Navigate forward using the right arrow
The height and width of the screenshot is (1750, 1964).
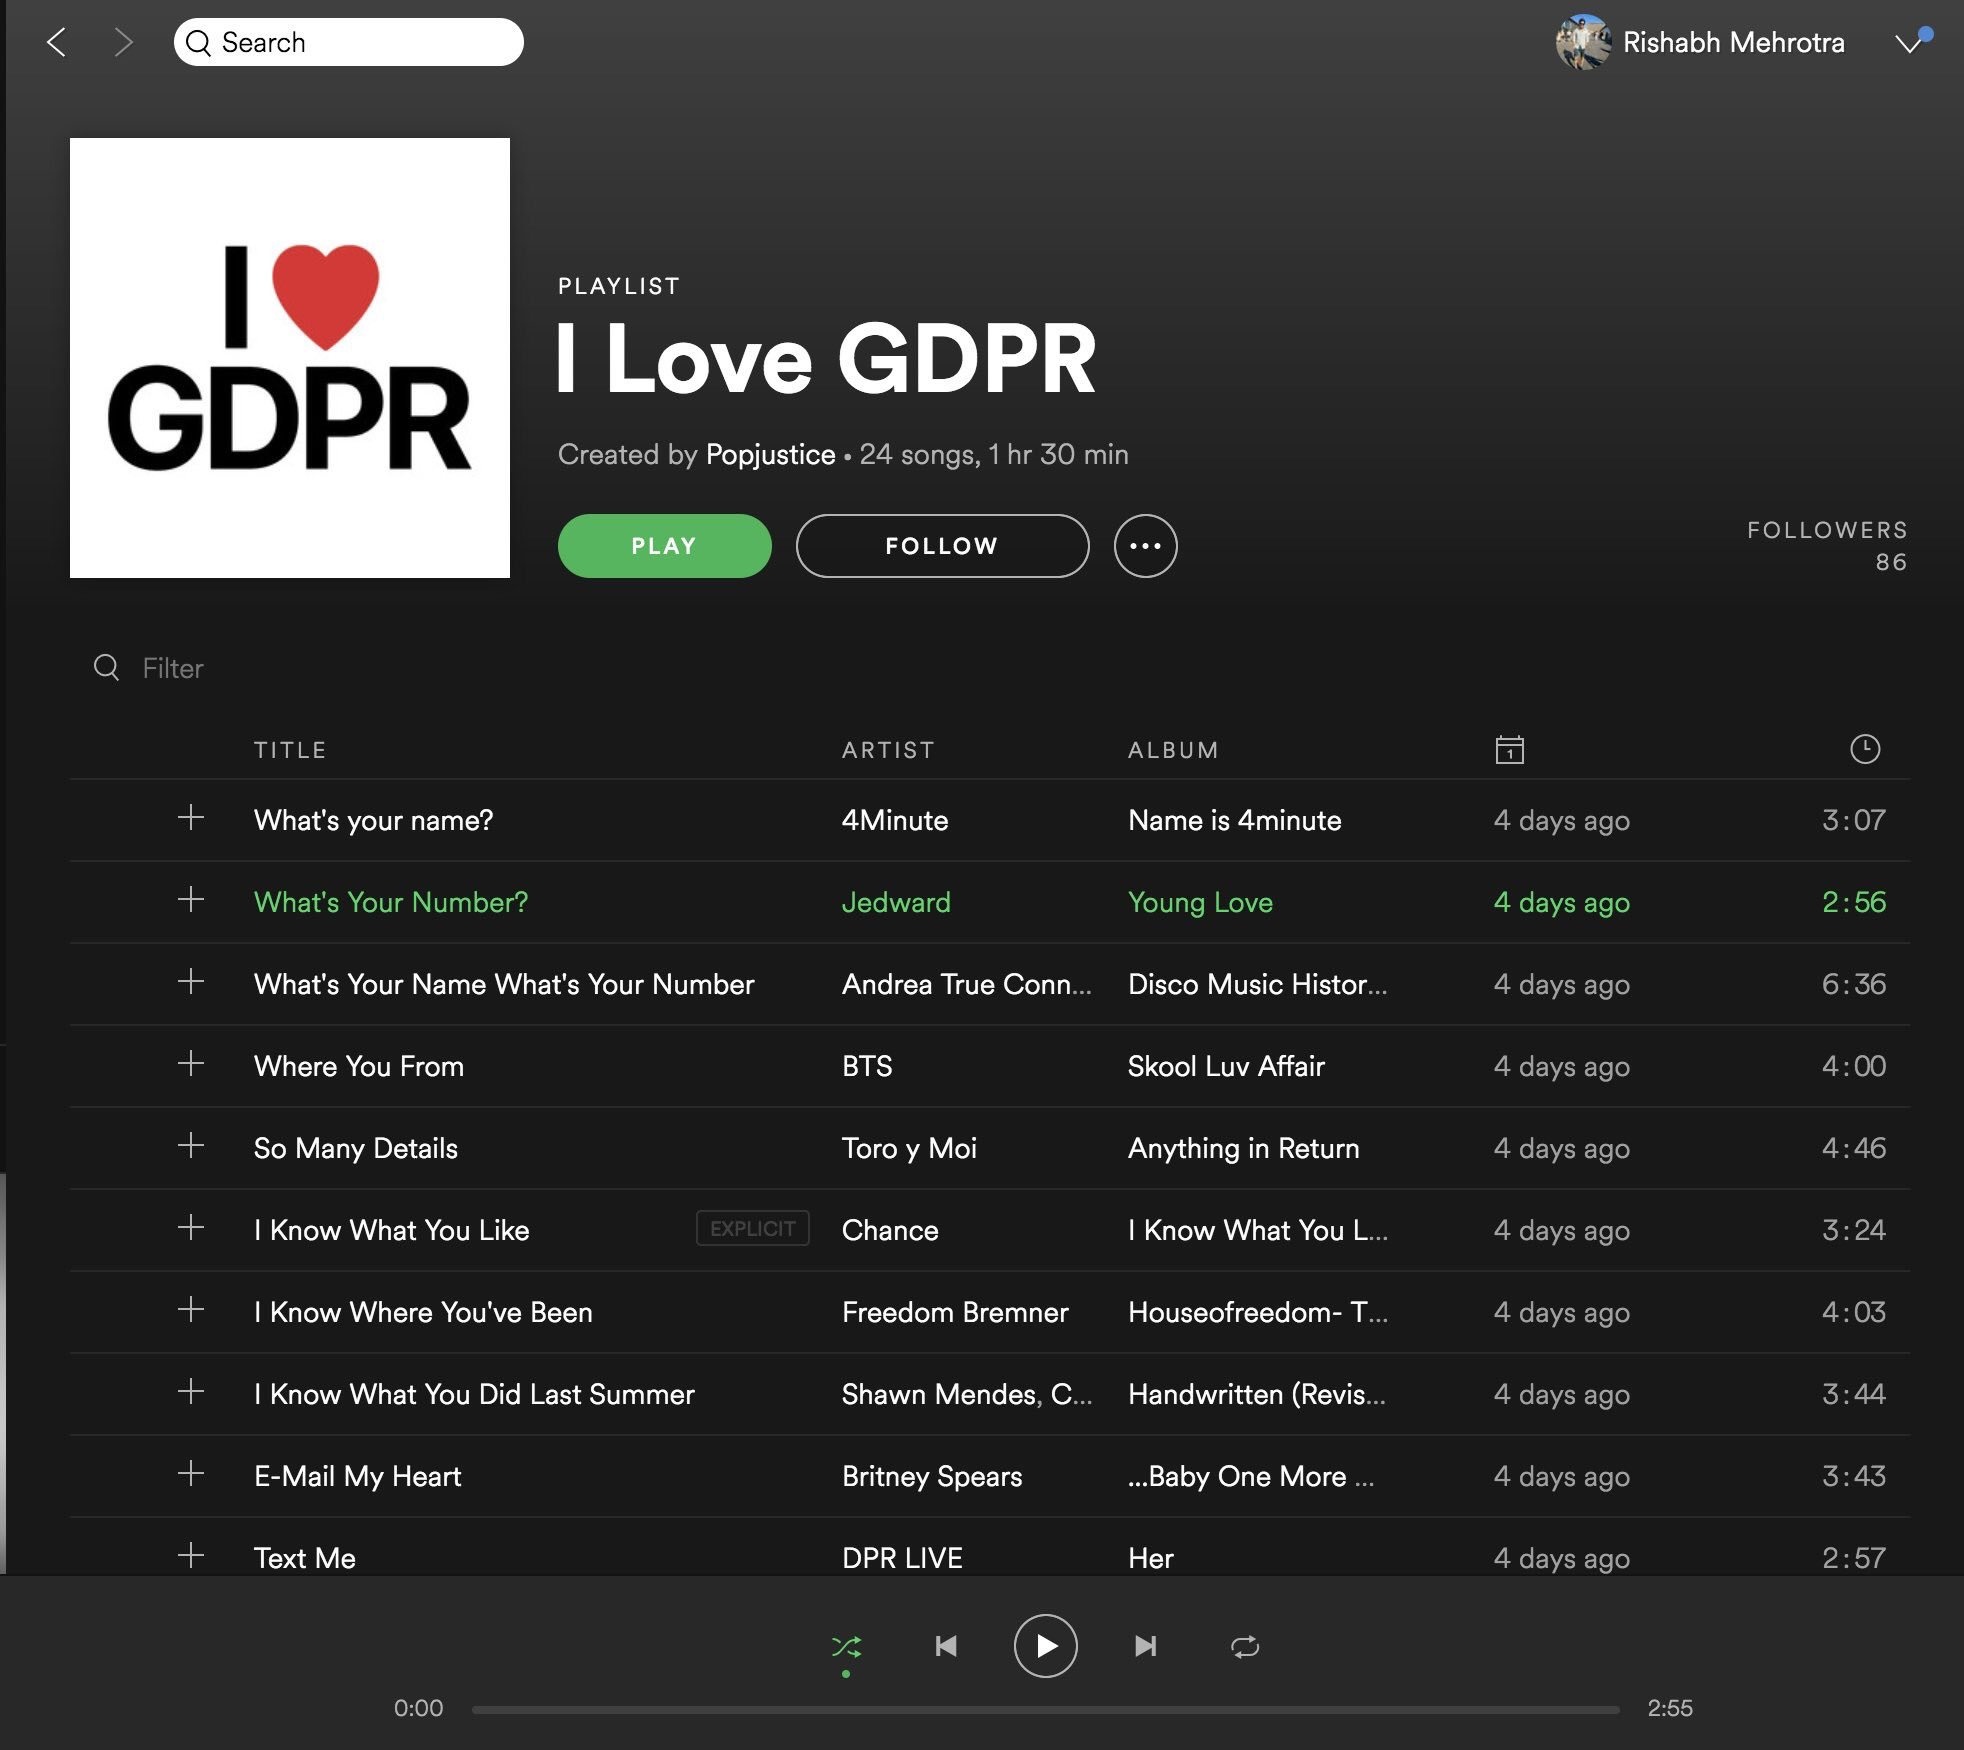(x=124, y=42)
